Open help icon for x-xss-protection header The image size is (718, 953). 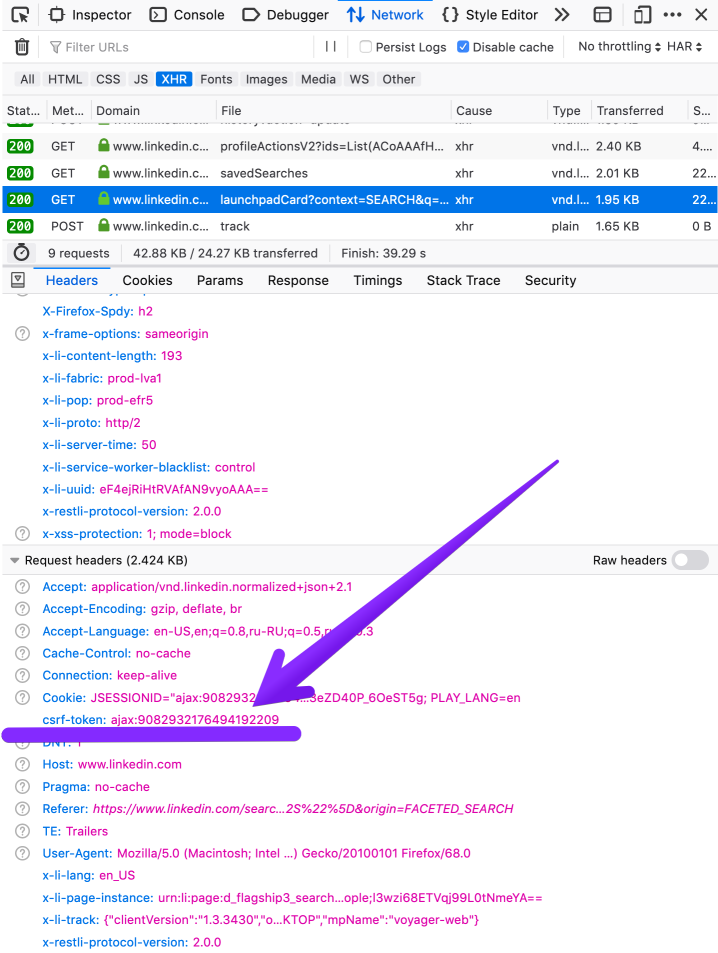click(x=22, y=534)
